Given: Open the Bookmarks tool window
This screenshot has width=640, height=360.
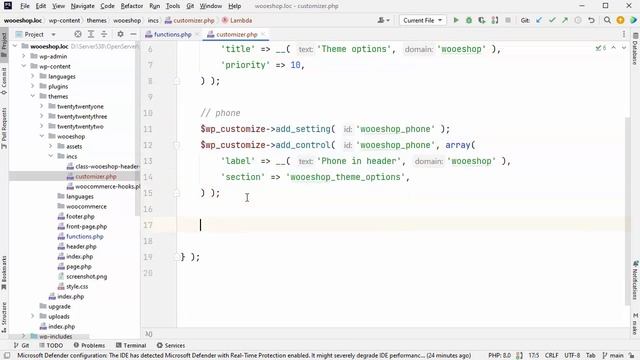Looking at the screenshot, I should pos(4,273).
